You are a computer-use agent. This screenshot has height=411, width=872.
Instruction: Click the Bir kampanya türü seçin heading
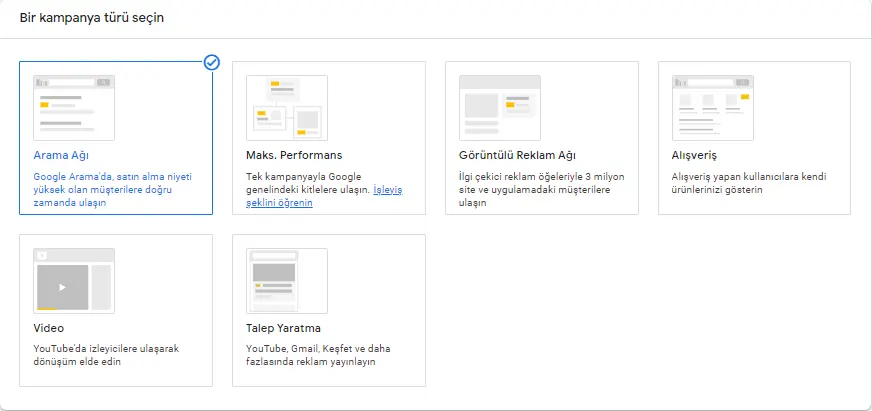coord(92,18)
